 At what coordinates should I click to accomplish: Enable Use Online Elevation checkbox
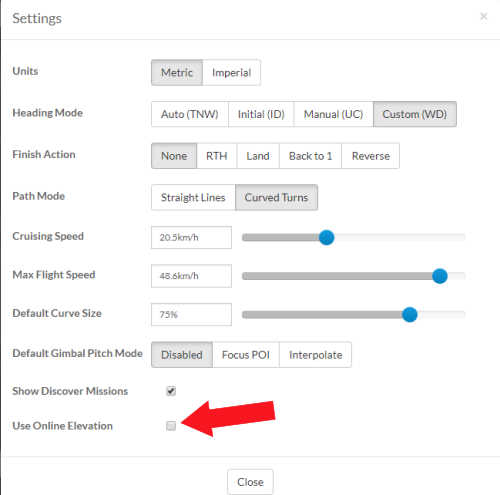(171, 426)
